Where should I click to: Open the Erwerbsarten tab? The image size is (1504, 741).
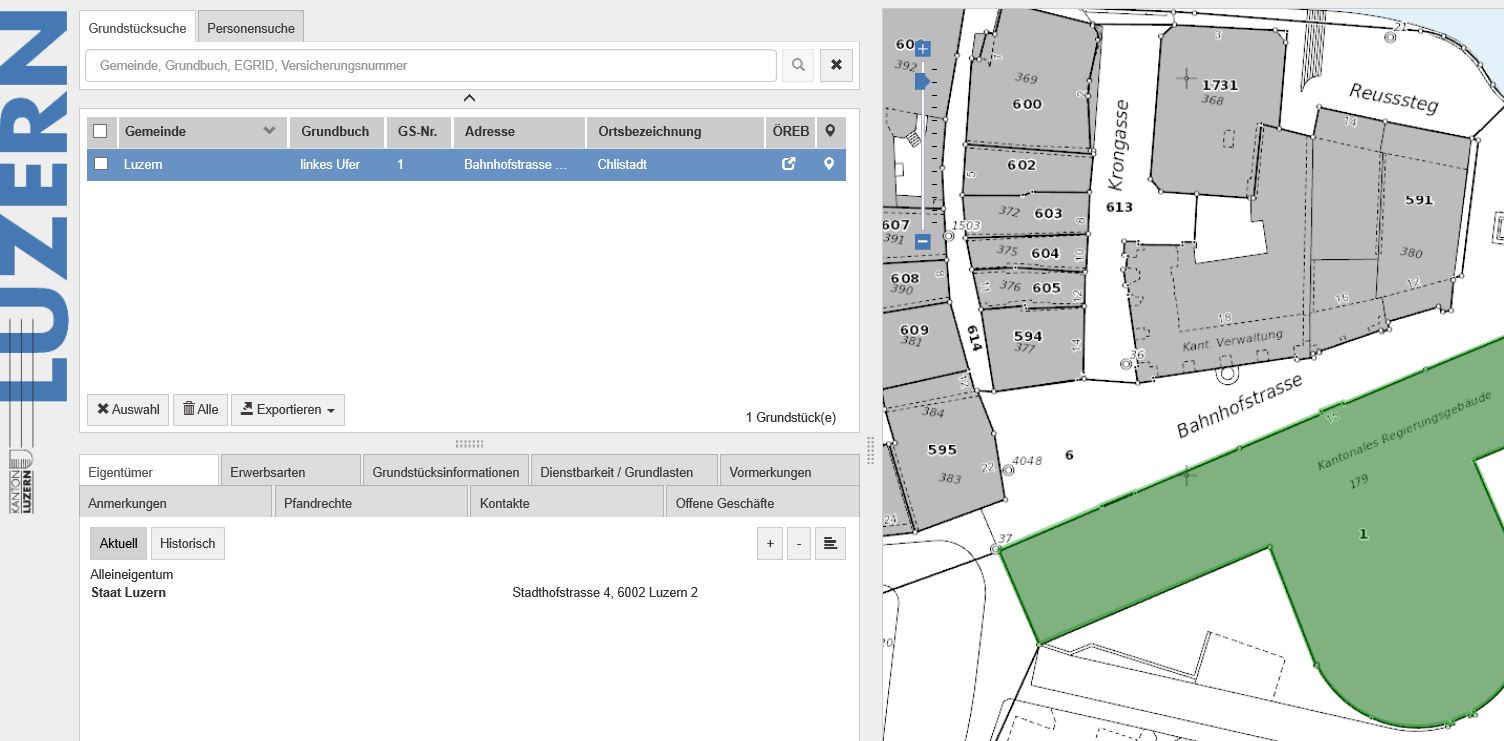pyautogui.click(x=291, y=471)
